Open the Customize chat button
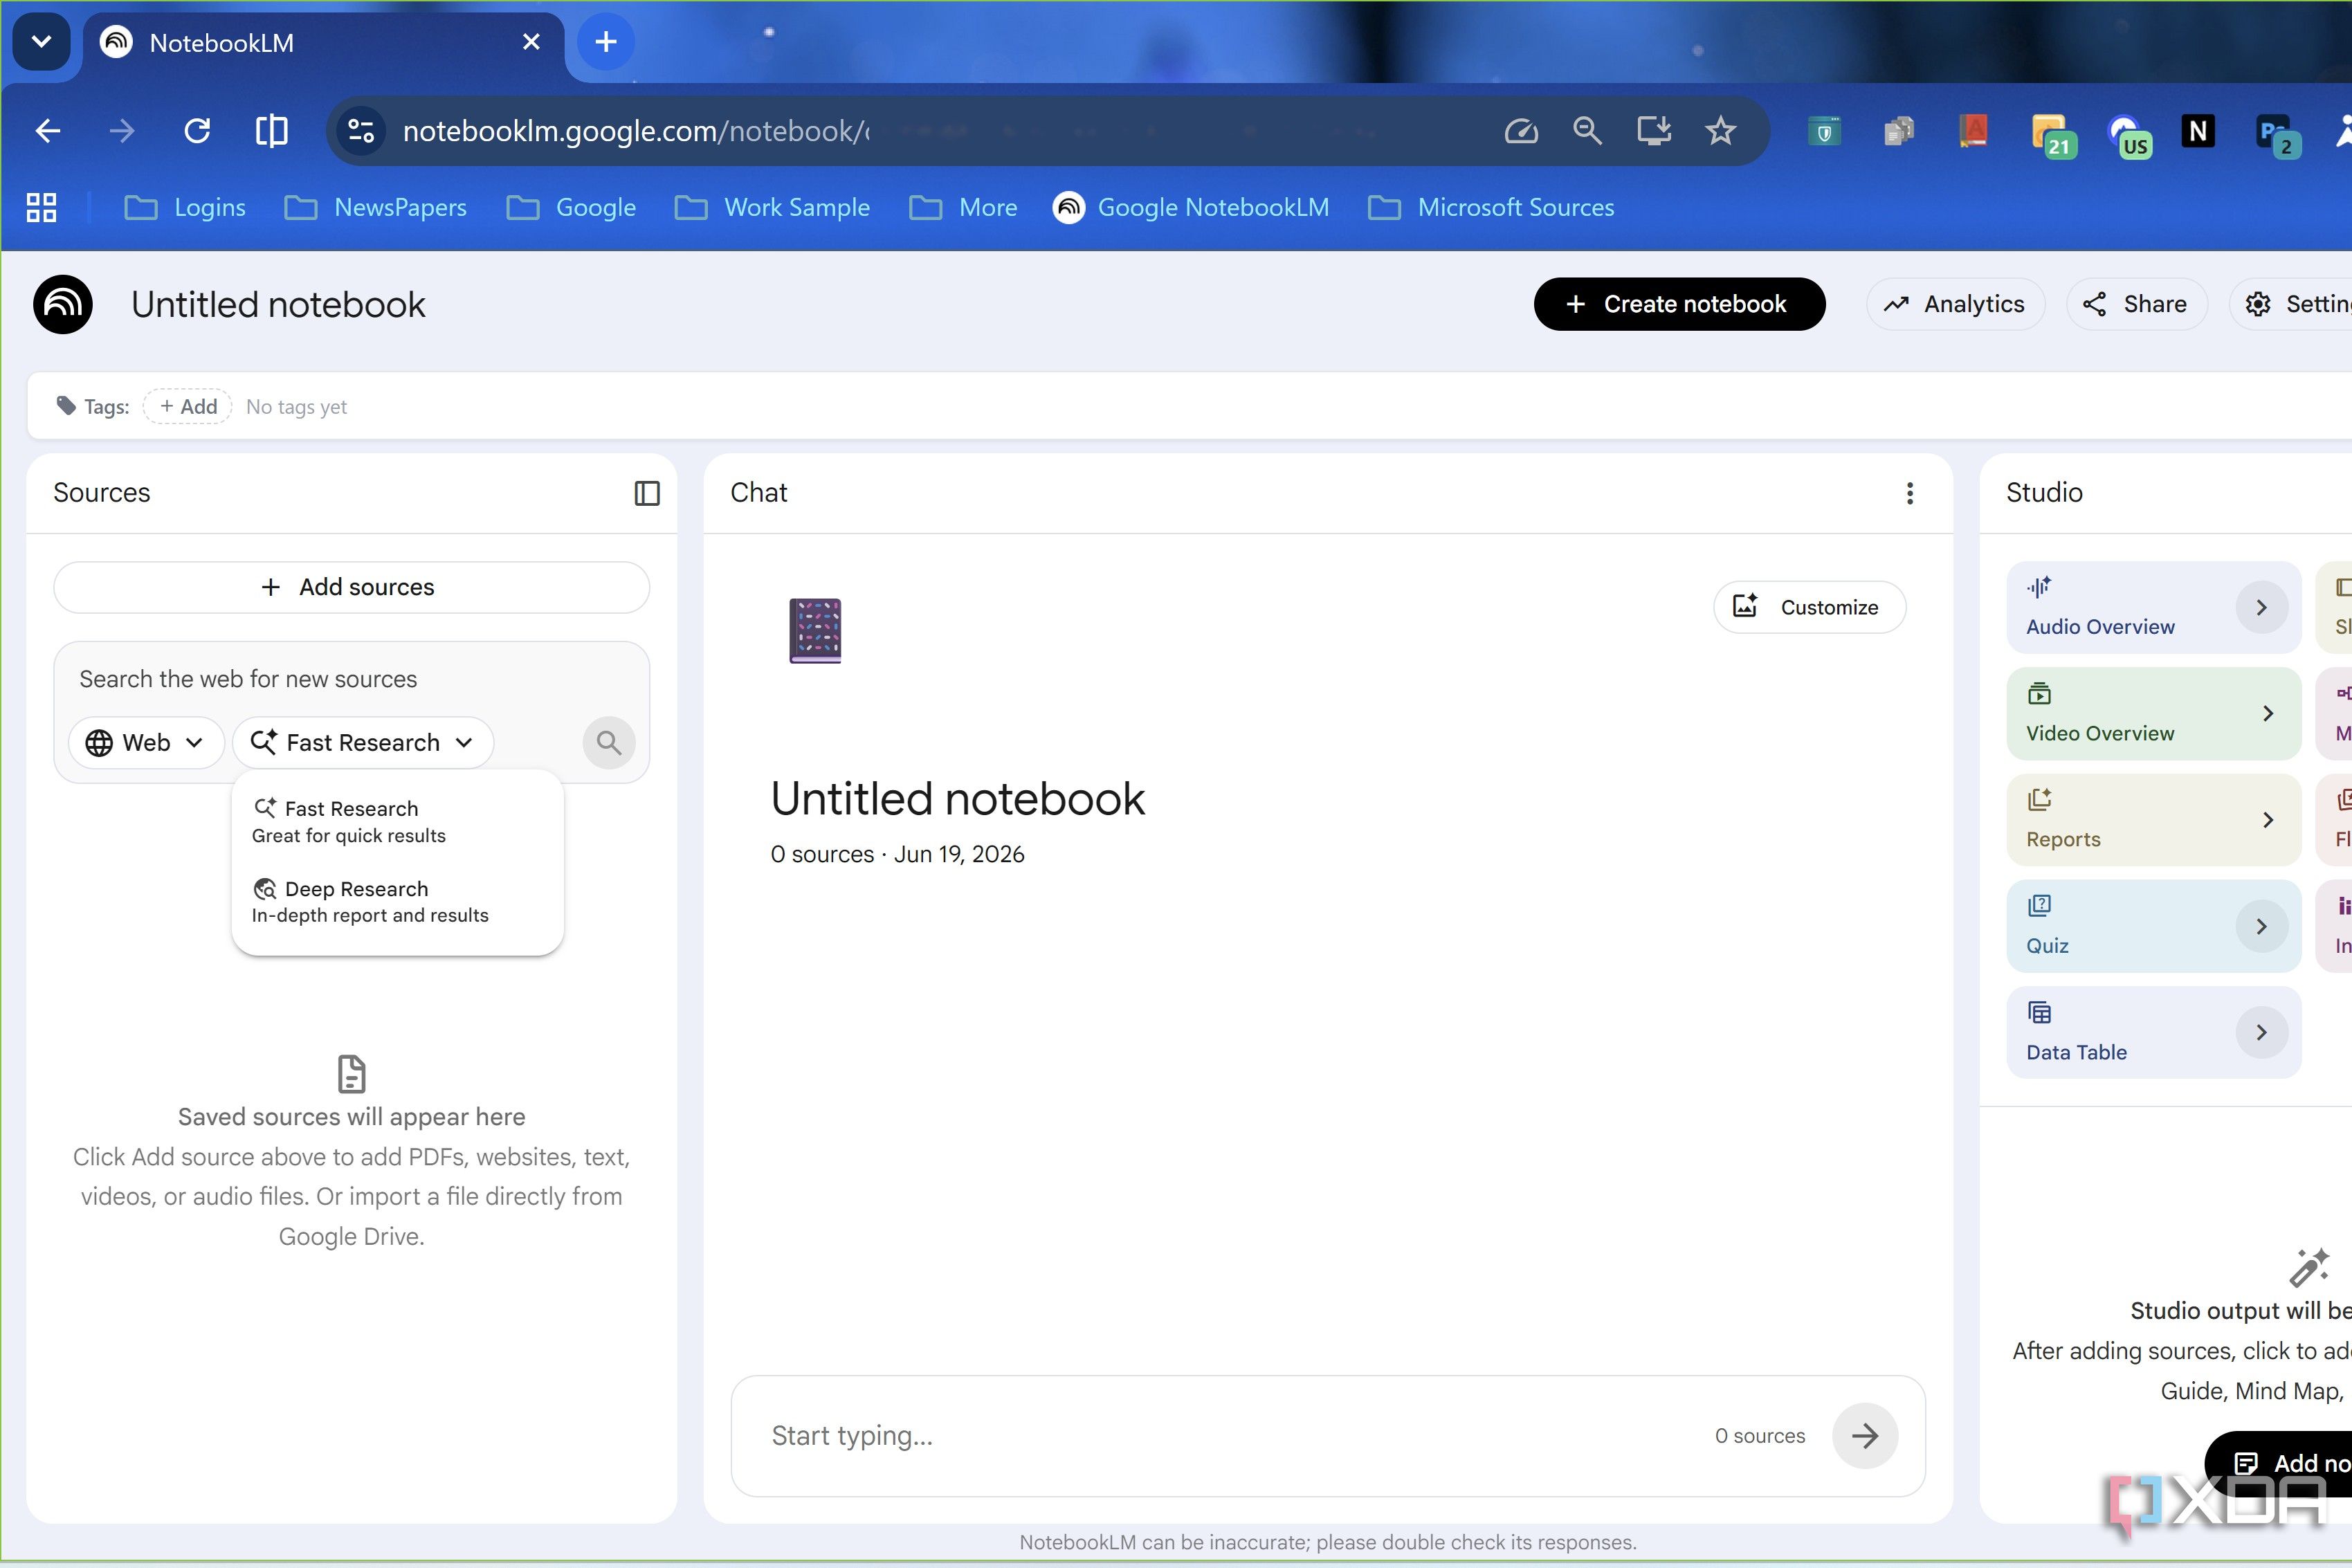Viewport: 2352px width, 1568px height. click(x=1809, y=607)
